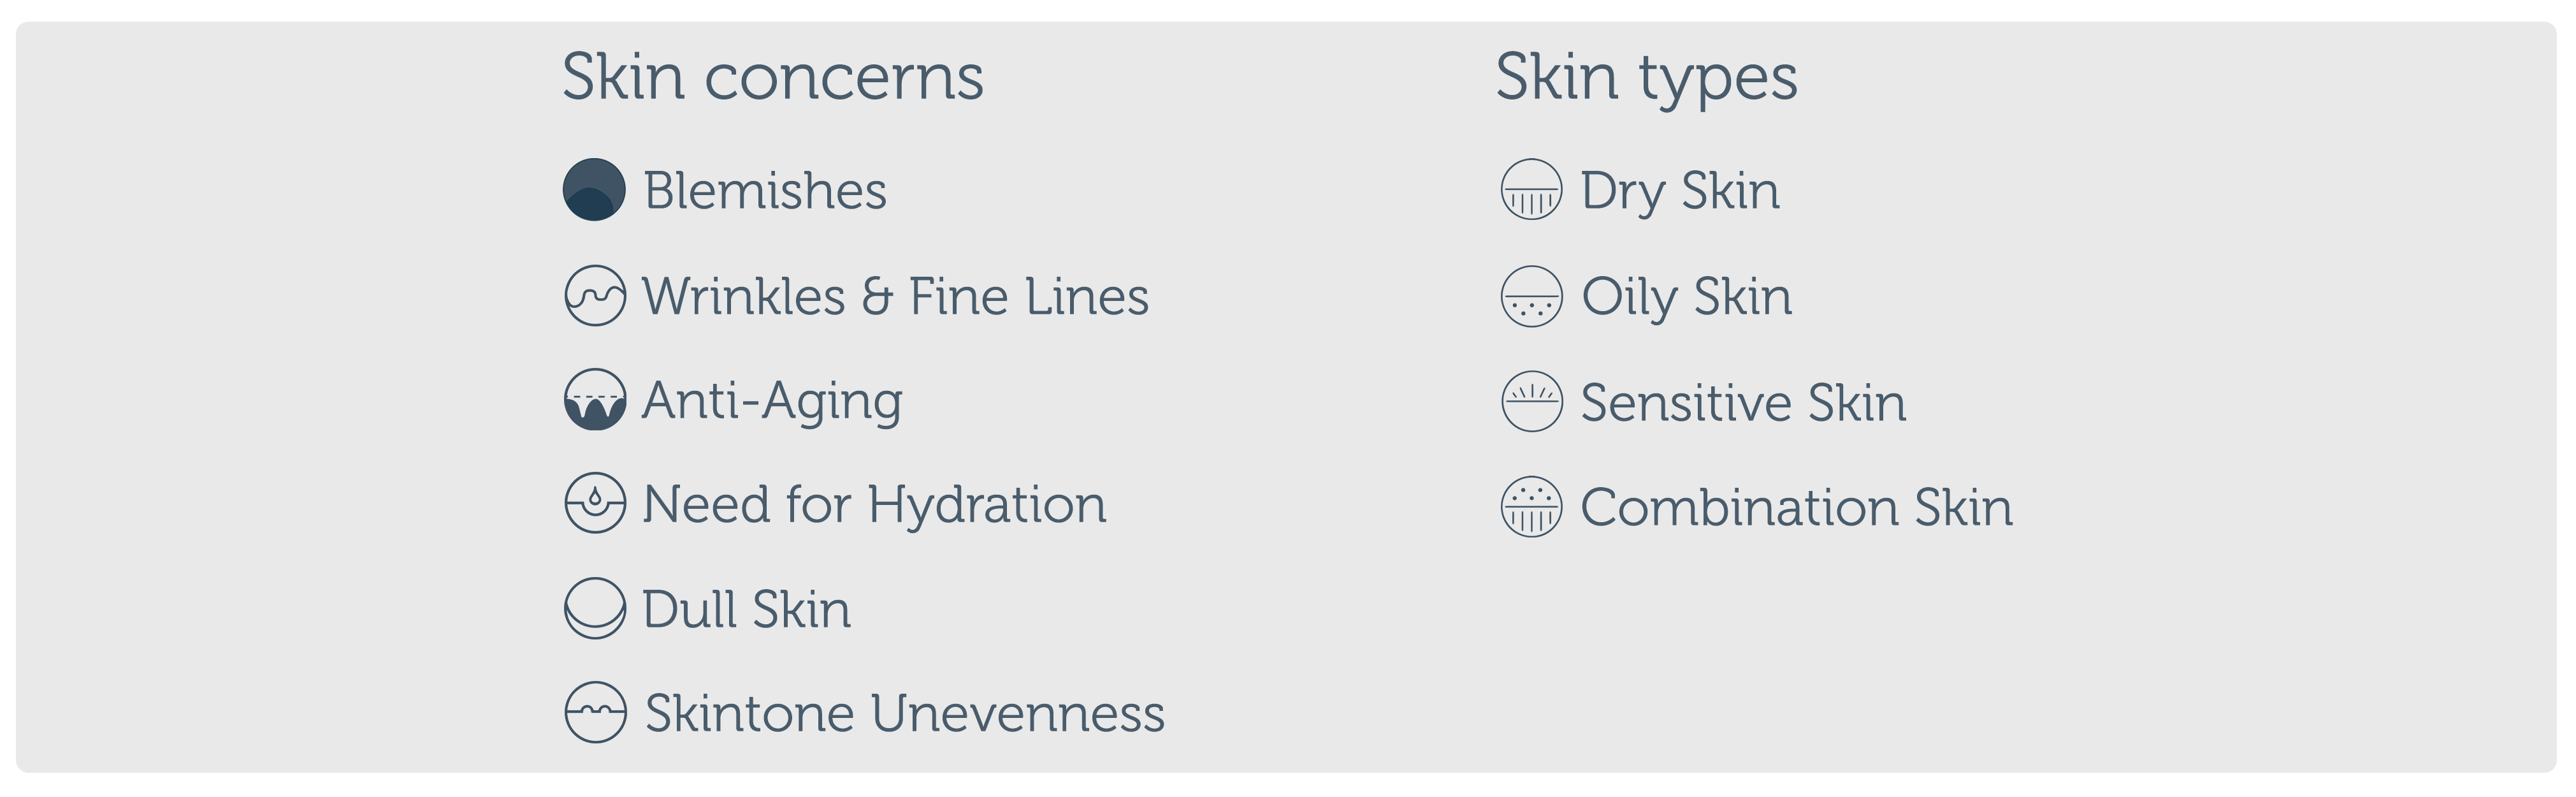Choose the Oily Skin text label
The image size is (2576, 797).
pos(1686,297)
